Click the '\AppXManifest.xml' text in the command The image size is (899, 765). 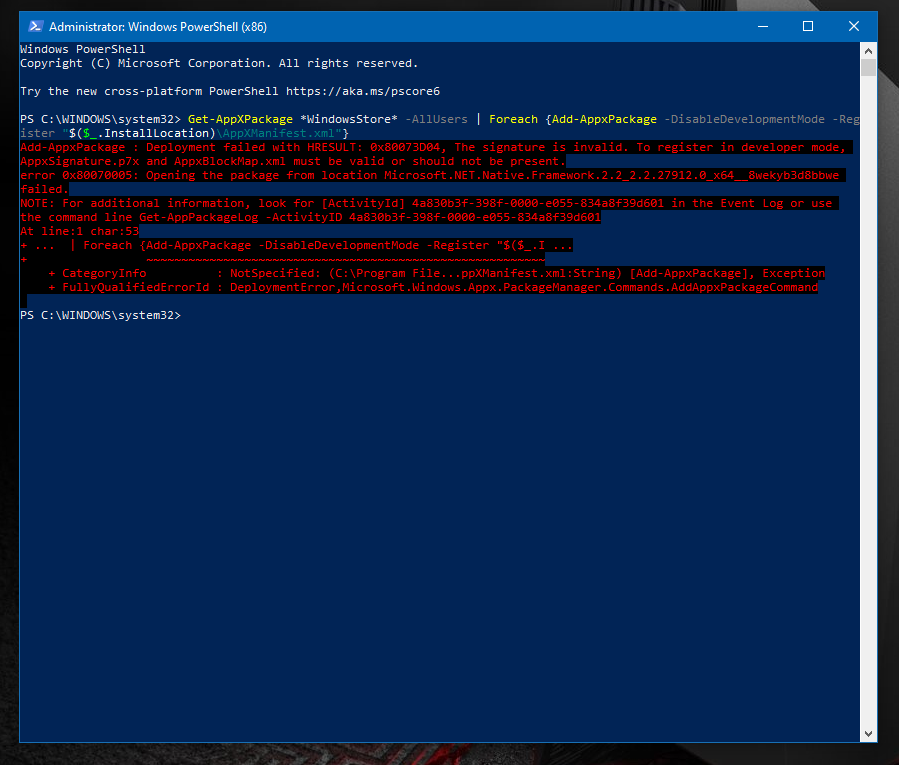[275, 134]
